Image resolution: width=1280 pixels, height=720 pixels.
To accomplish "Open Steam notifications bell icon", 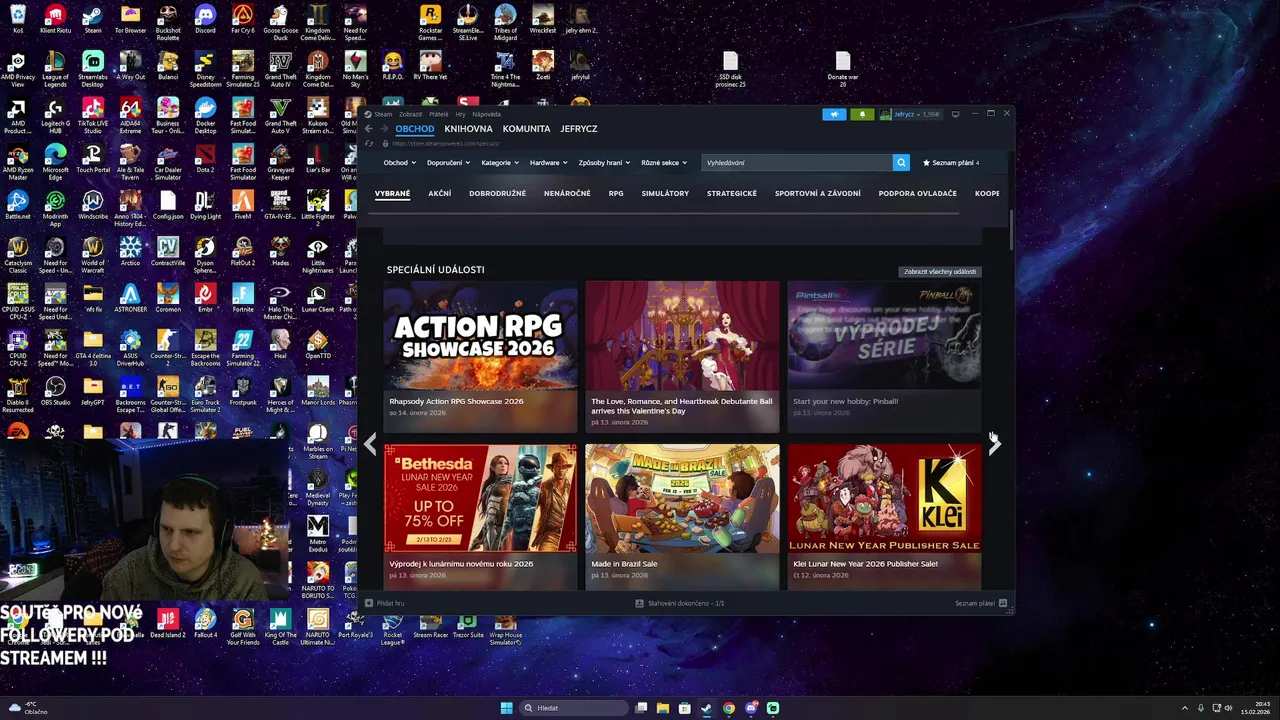I will click(x=862, y=114).
